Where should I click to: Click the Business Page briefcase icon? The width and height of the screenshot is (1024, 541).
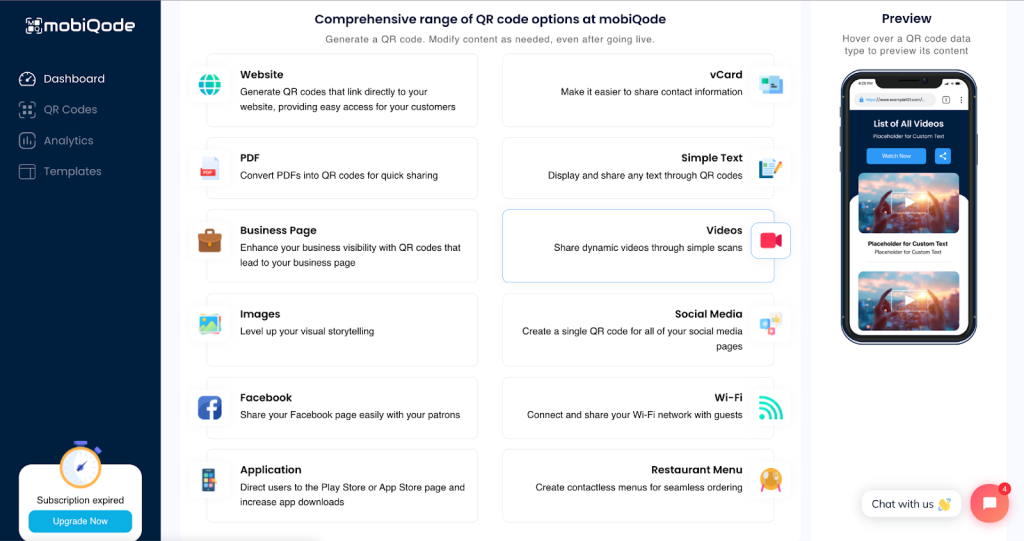coord(210,240)
